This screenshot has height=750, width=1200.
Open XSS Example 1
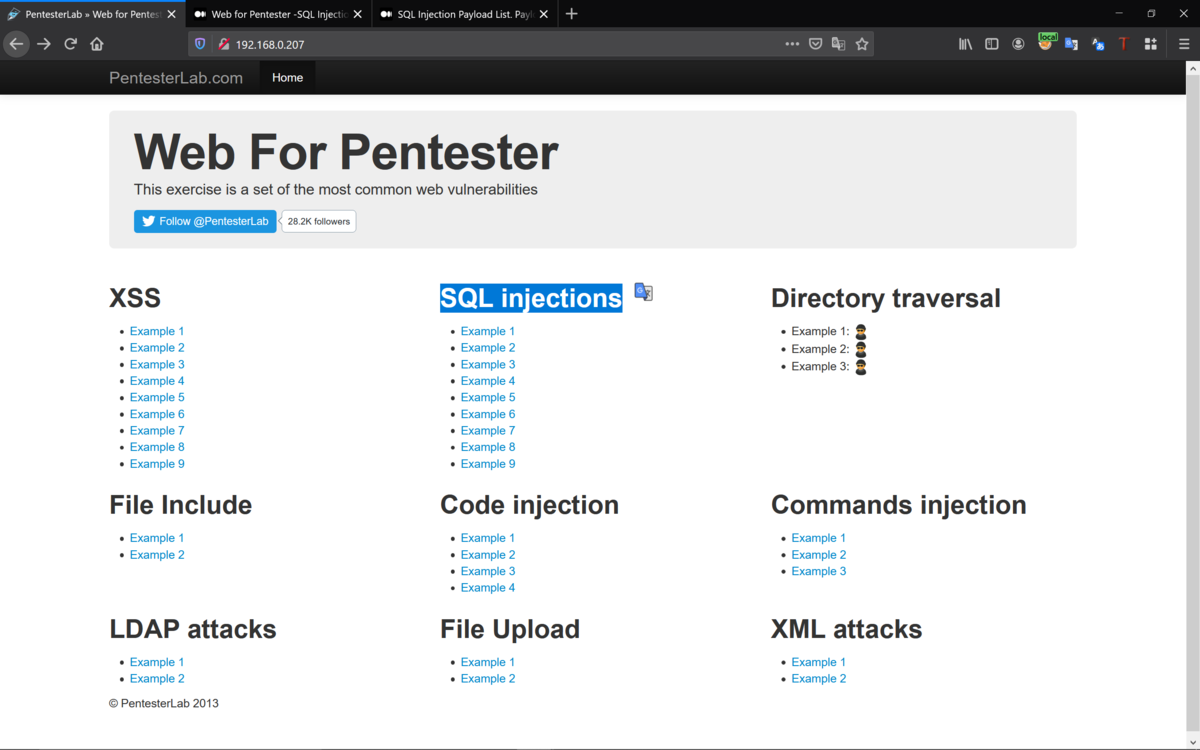pos(157,331)
